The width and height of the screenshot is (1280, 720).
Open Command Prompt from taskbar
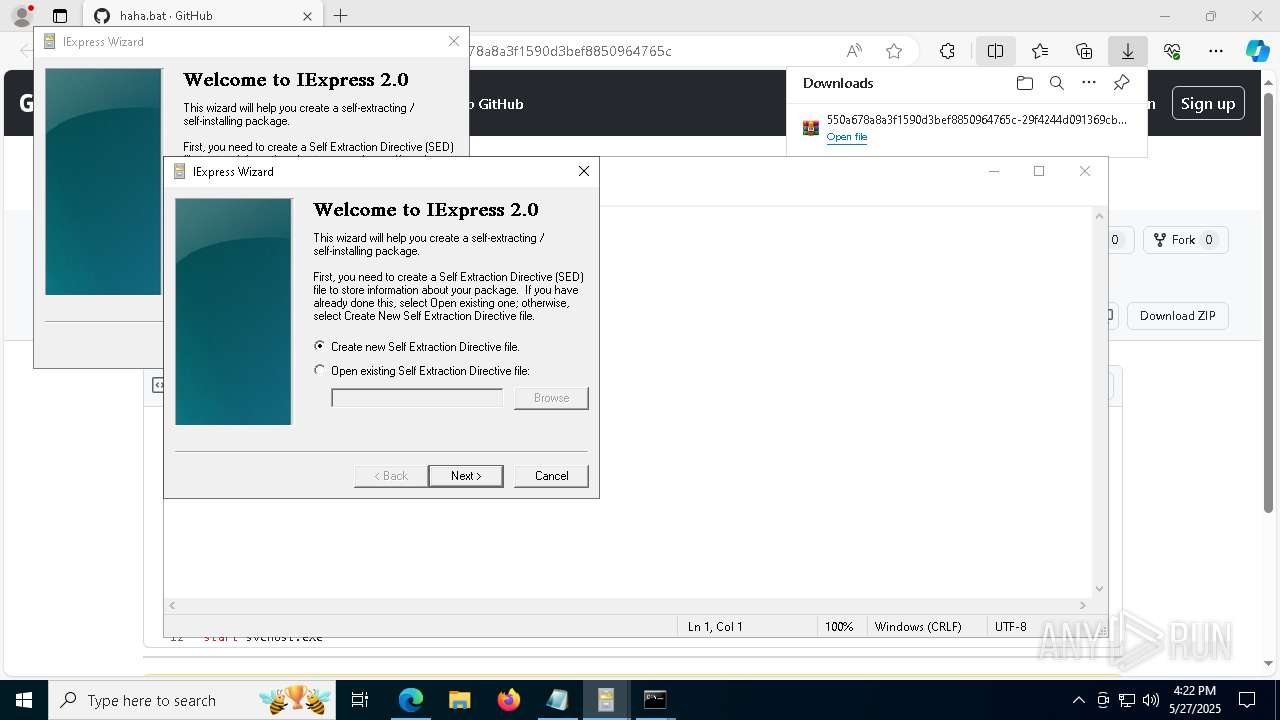[655, 700]
